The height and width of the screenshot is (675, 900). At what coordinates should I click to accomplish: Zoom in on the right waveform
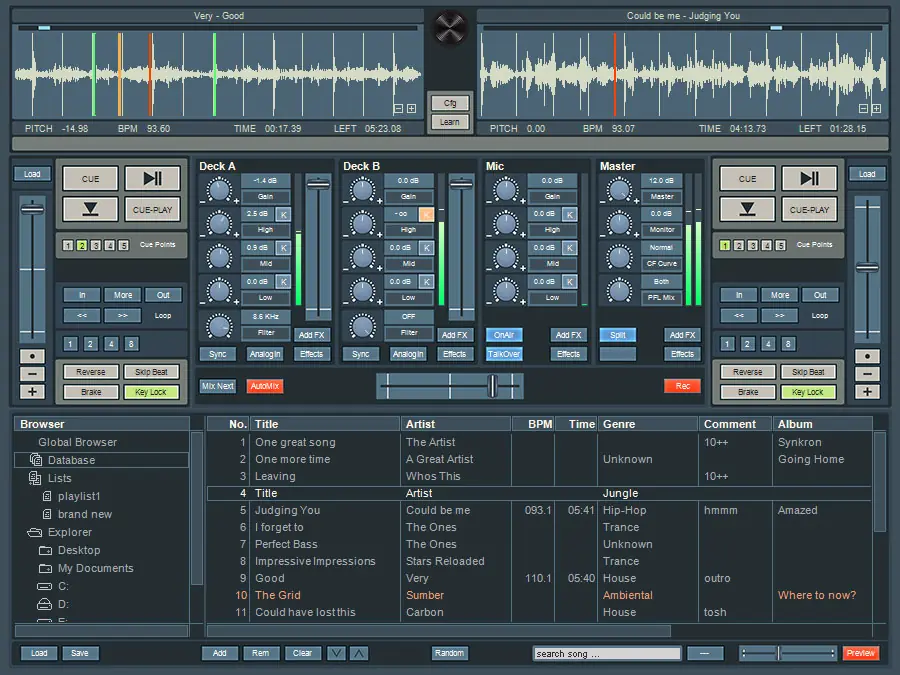tap(876, 108)
